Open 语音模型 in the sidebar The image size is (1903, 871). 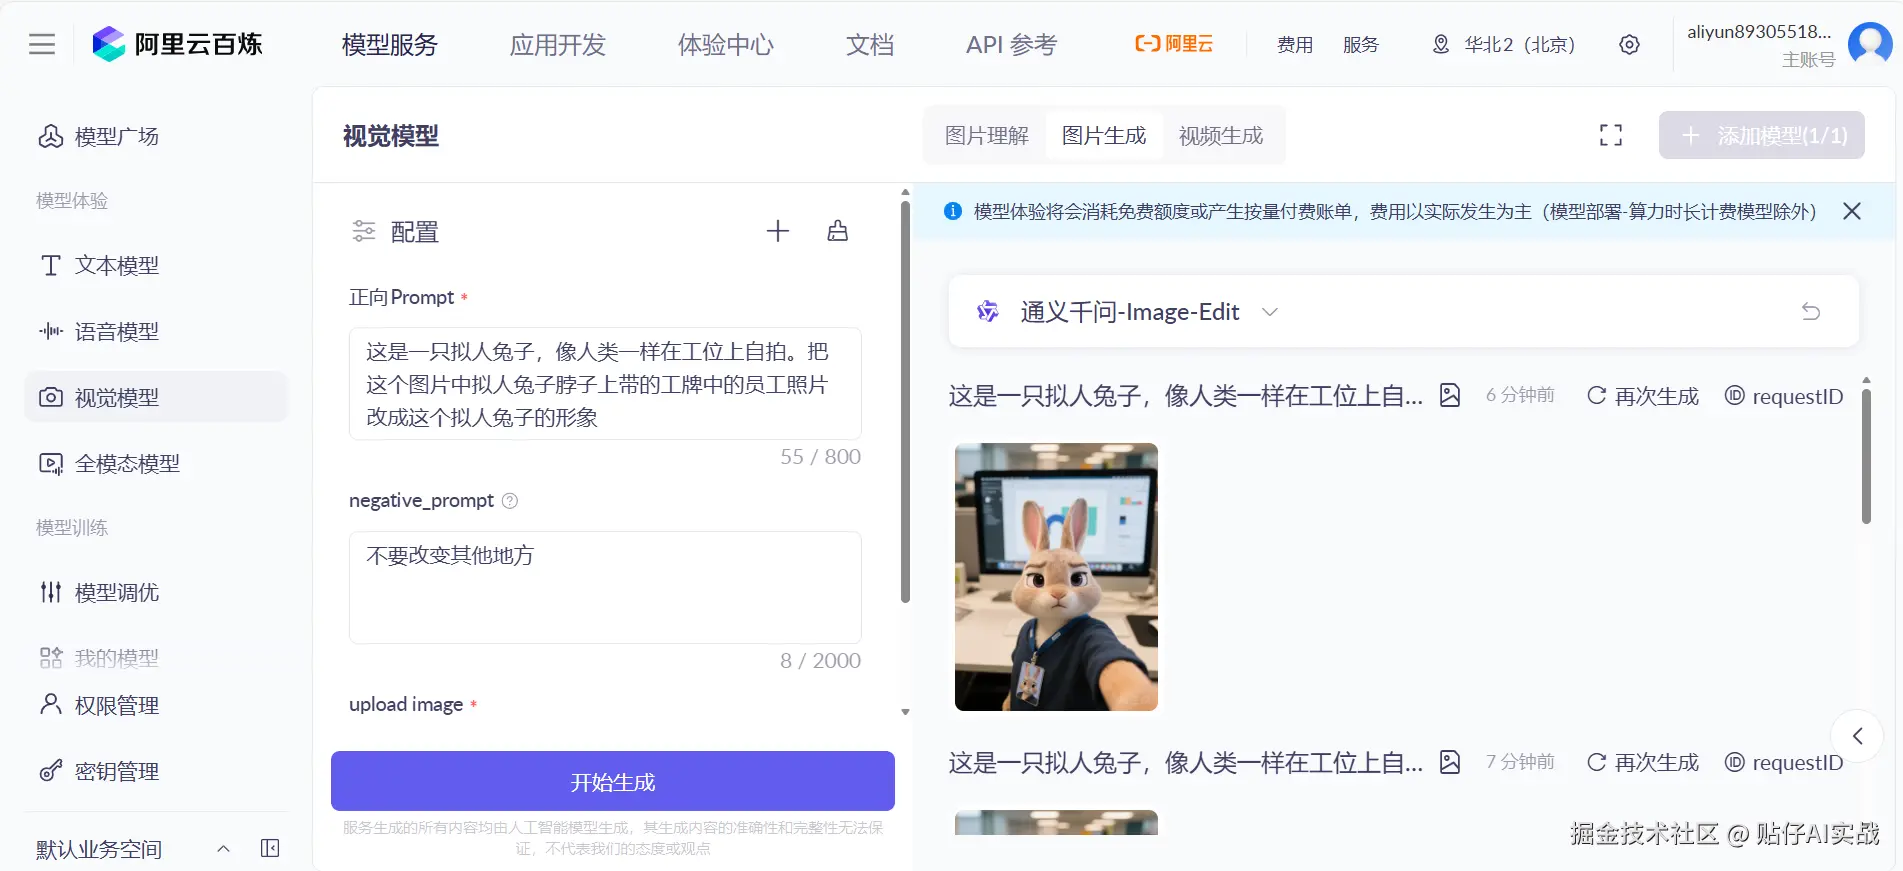click(x=155, y=331)
